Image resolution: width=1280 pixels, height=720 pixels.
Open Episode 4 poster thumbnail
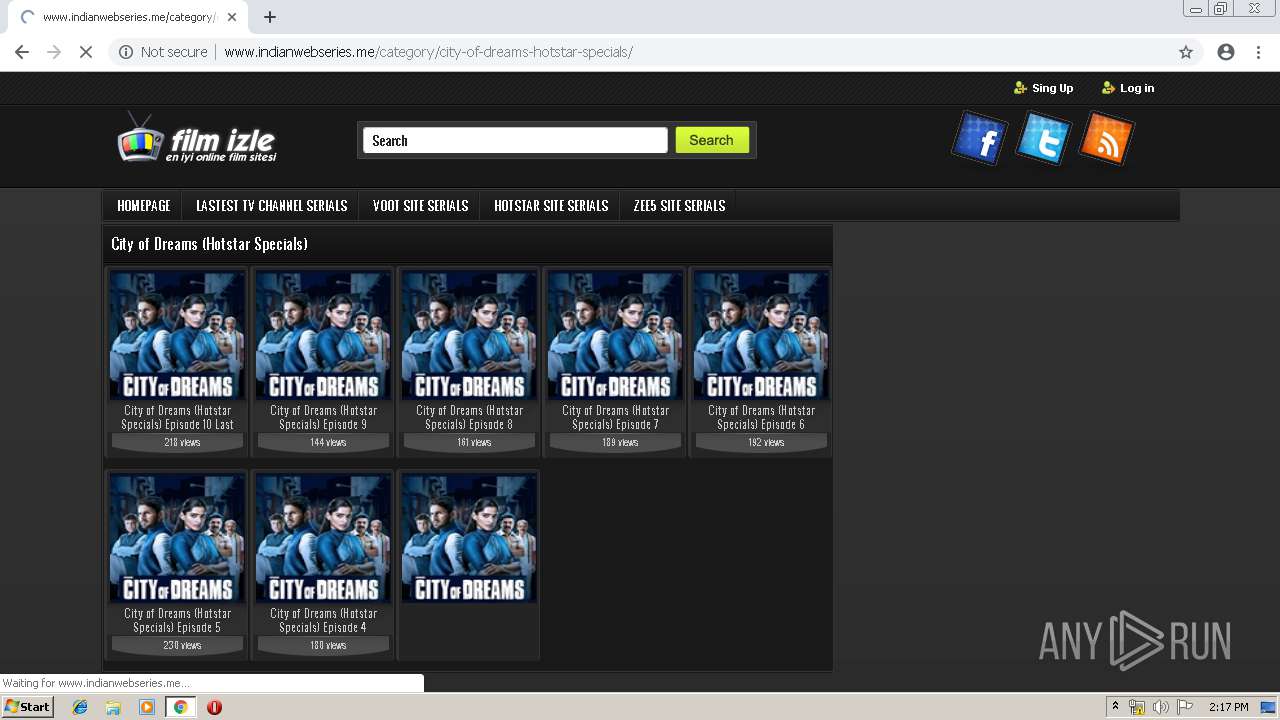tap(323, 538)
